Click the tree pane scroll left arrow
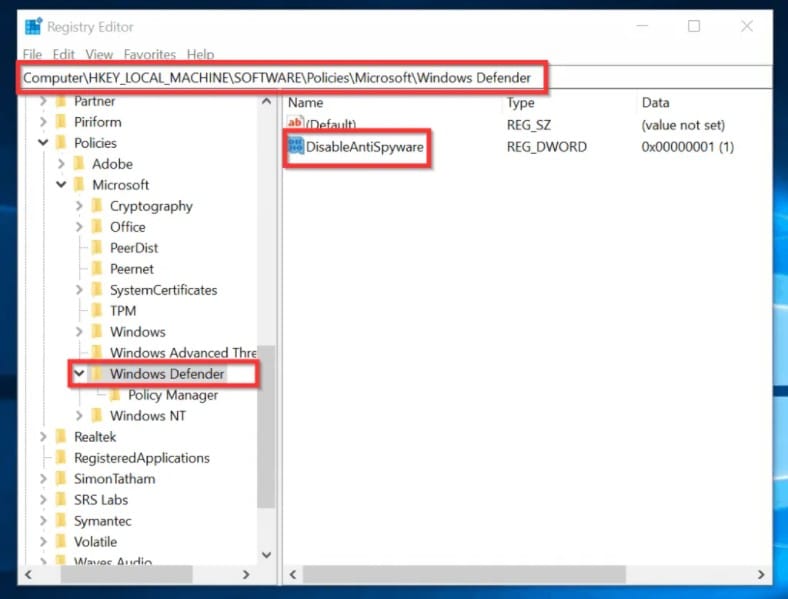The image size is (788, 599). (x=28, y=574)
